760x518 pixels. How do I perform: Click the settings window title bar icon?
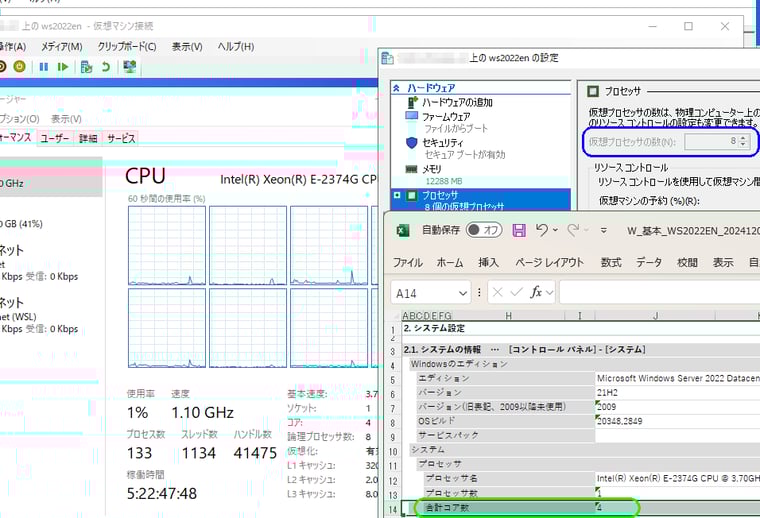click(x=387, y=59)
